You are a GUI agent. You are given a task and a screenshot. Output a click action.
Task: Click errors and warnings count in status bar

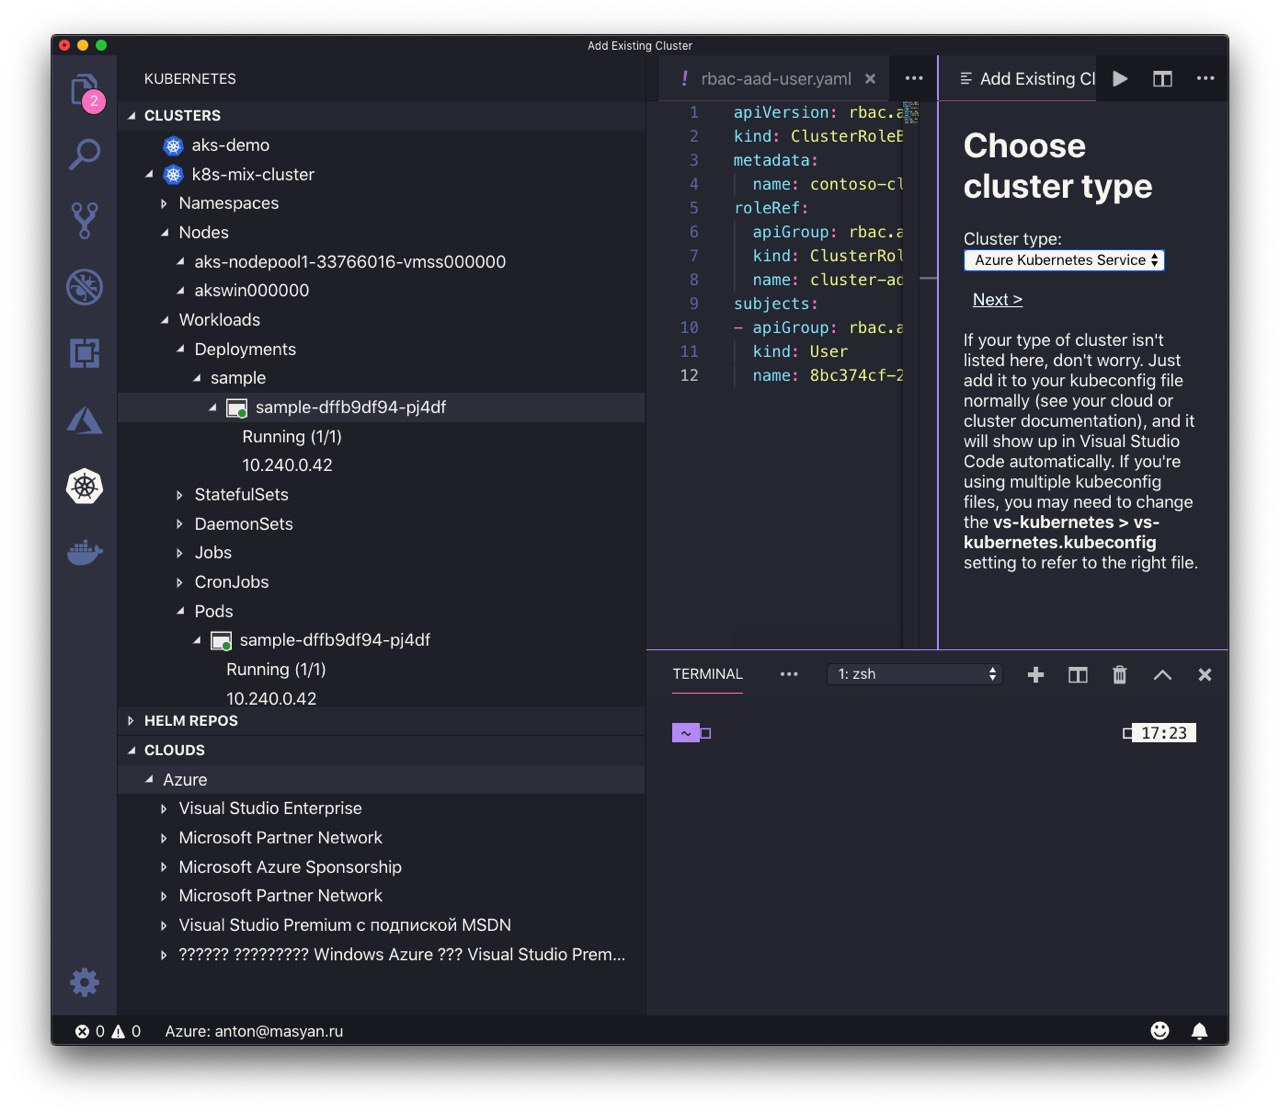coord(108,1031)
